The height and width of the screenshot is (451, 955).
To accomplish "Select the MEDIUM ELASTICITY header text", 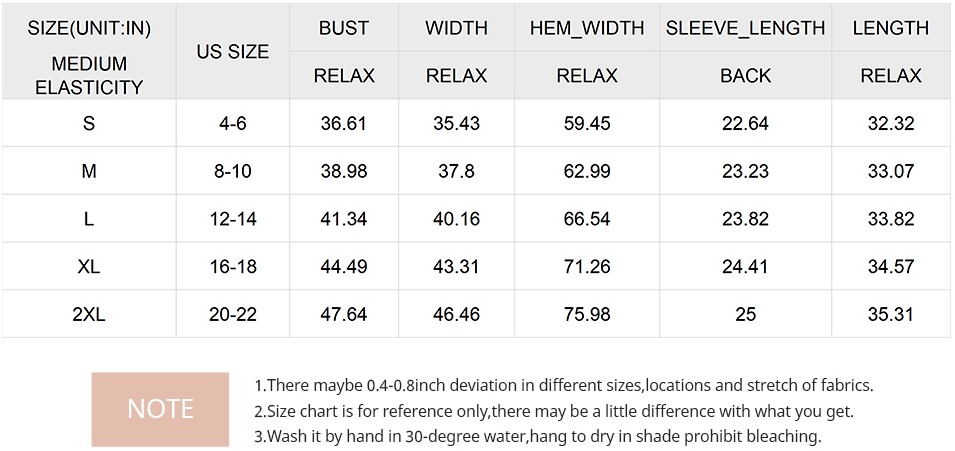I will pyautogui.click(x=89, y=76).
